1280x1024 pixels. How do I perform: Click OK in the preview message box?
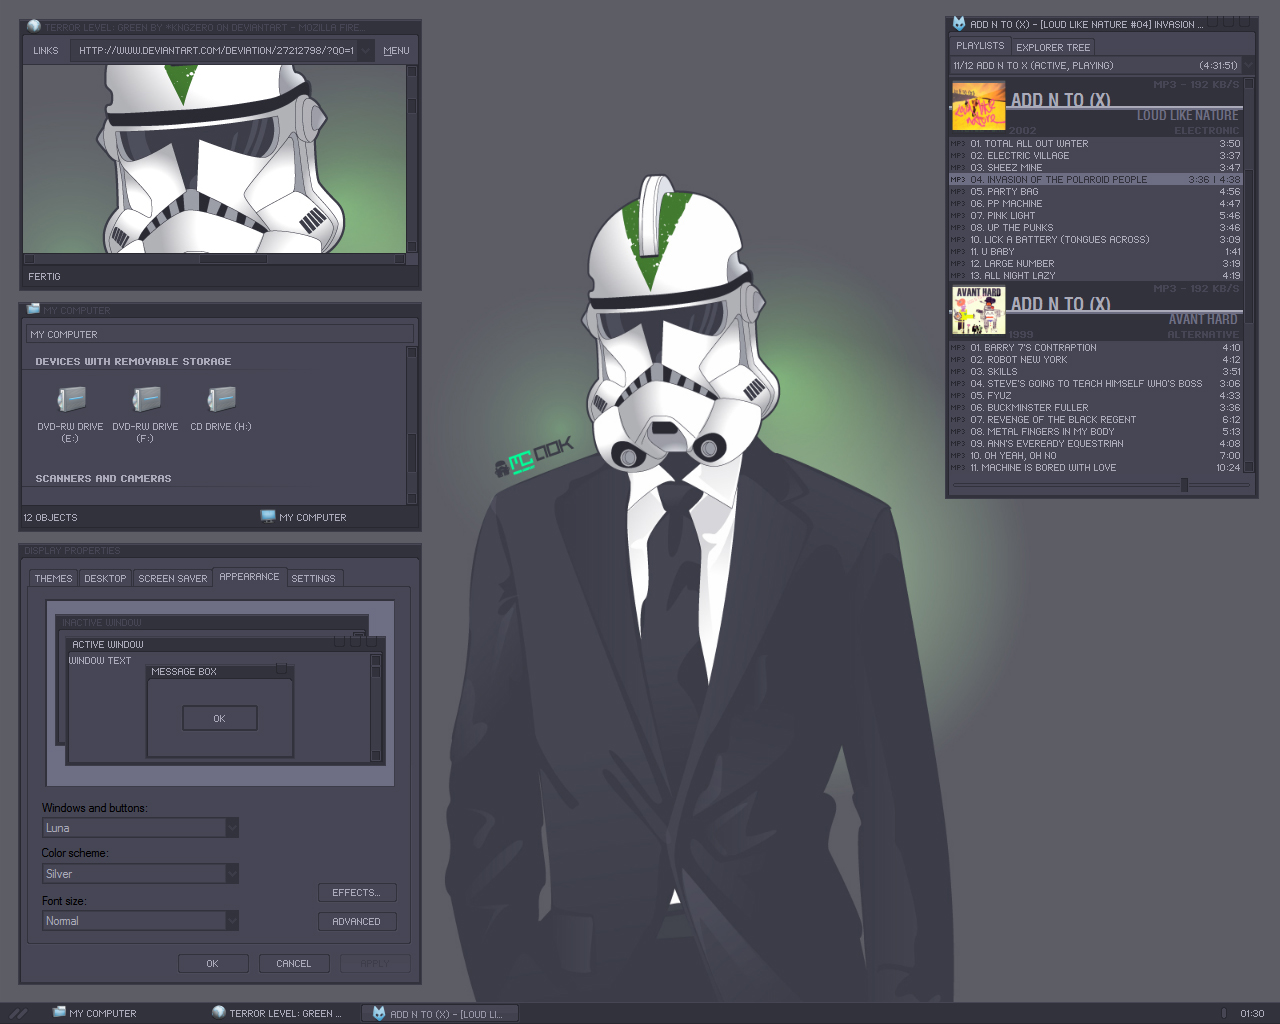[x=220, y=718]
